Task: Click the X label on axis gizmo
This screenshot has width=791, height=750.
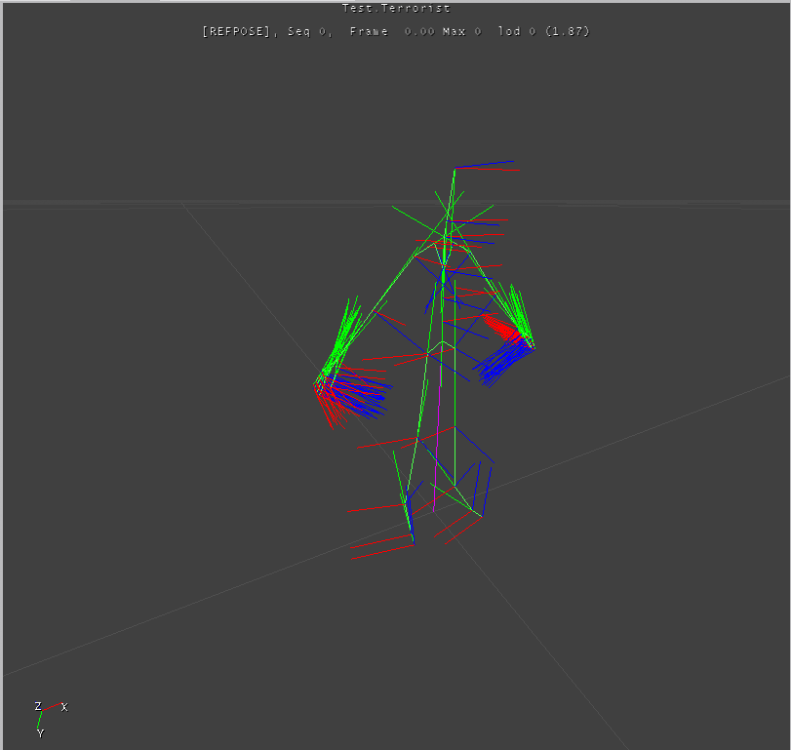Action: click(64, 707)
